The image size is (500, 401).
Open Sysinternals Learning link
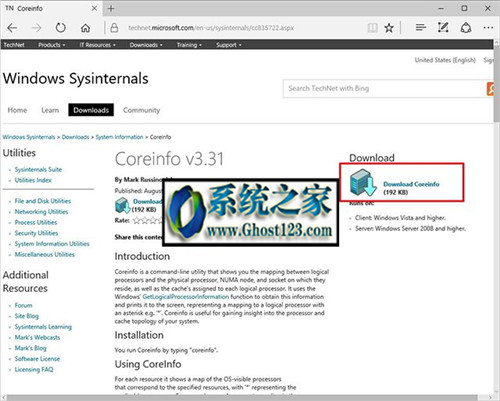[43, 327]
